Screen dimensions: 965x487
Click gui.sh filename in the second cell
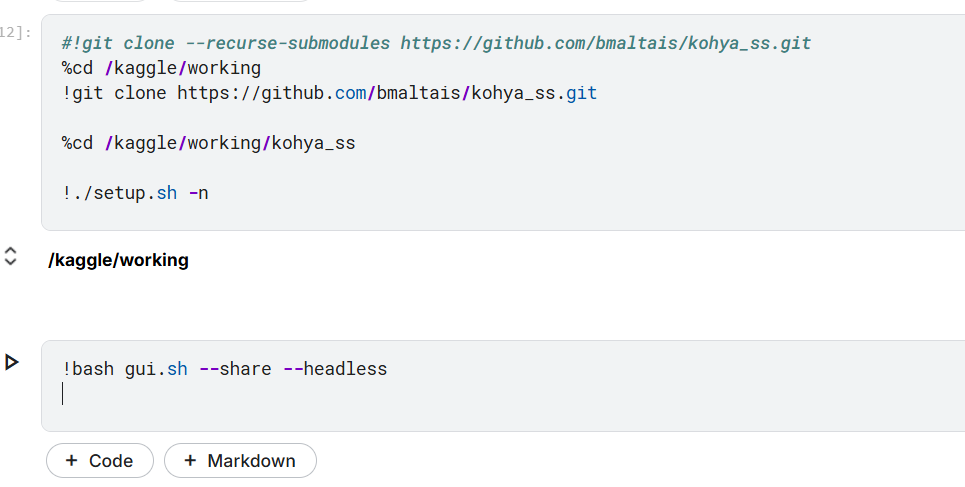[x=156, y=369]
